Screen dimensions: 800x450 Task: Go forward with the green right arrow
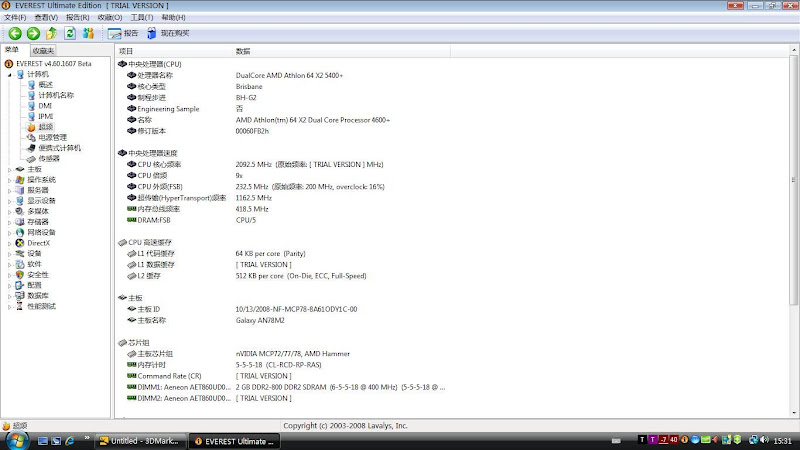[33, 34]
